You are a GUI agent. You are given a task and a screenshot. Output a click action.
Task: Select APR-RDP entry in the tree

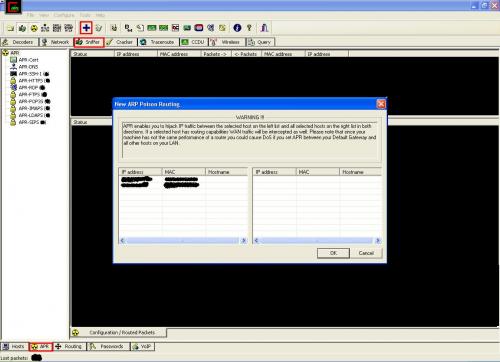28,88
